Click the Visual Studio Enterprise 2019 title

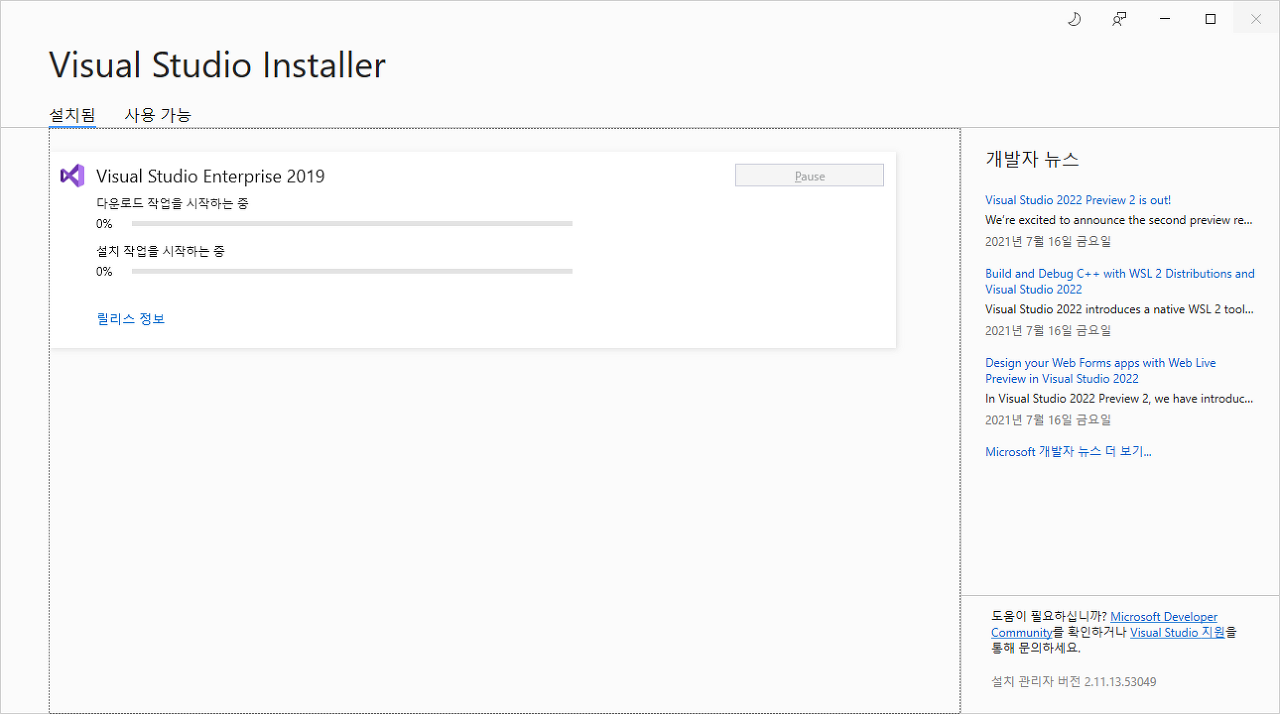click(x=210, y=177)
